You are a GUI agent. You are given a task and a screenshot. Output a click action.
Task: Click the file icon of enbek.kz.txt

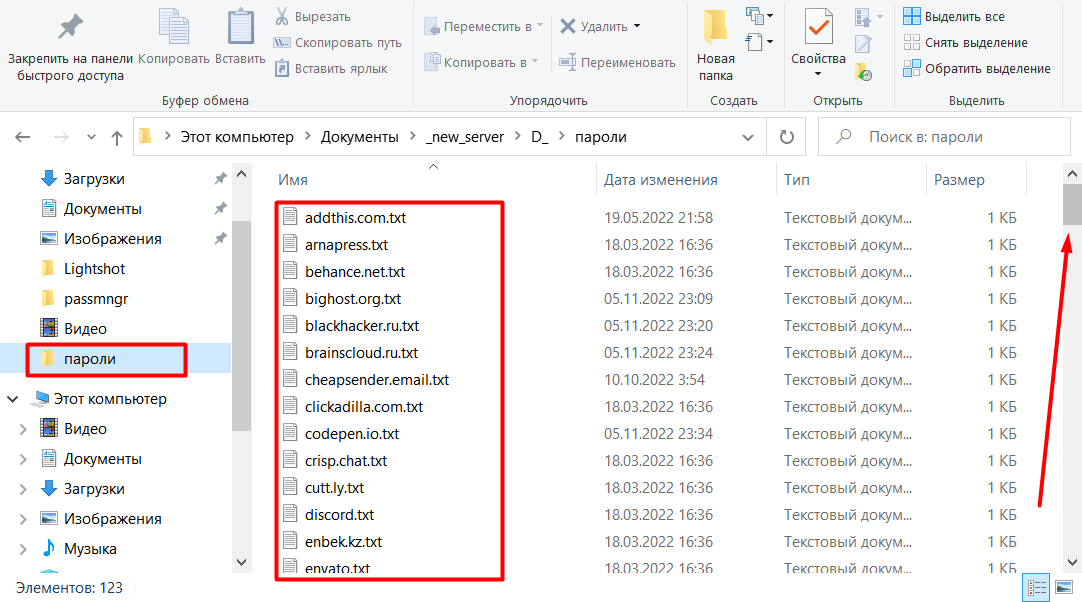coord(291,541)
